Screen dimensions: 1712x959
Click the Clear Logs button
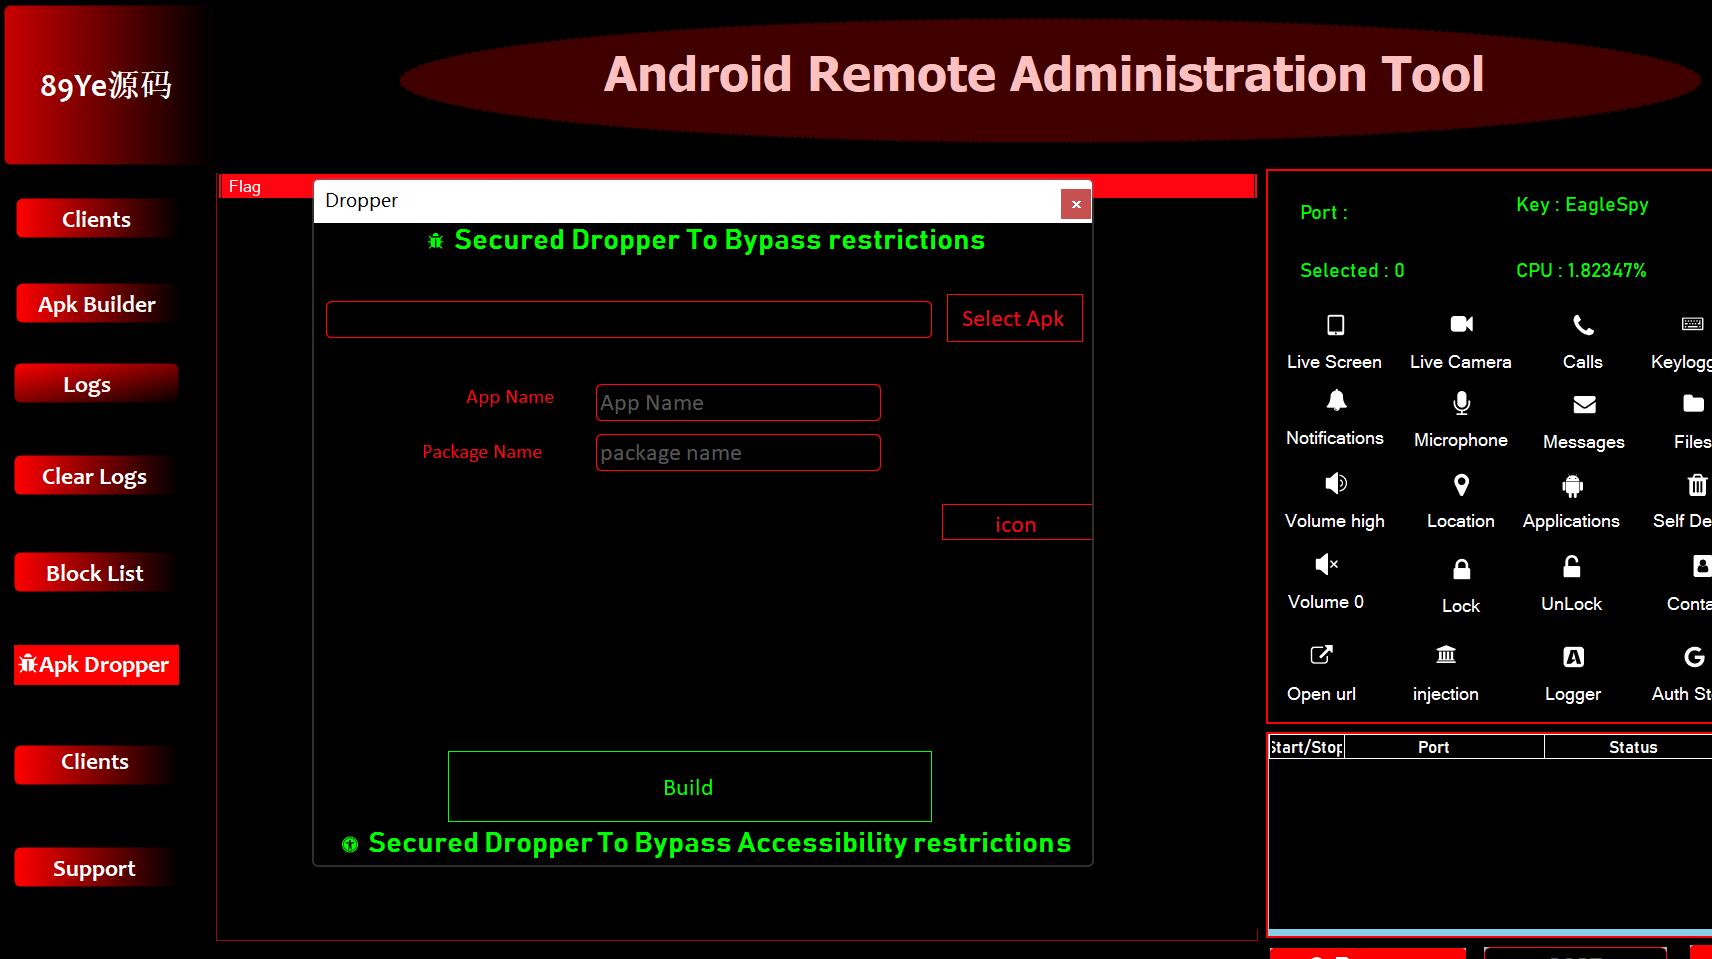click(x=96, y=476)
